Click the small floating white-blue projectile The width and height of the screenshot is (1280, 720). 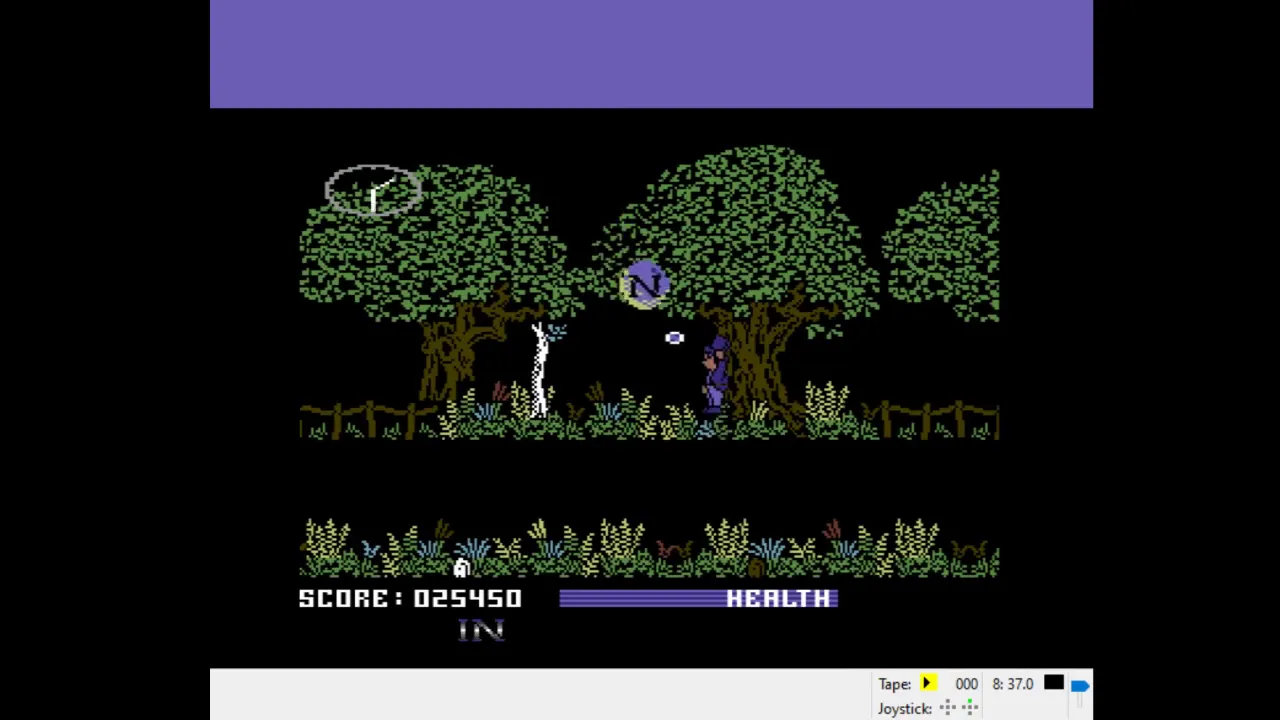(x=674, y=338)
